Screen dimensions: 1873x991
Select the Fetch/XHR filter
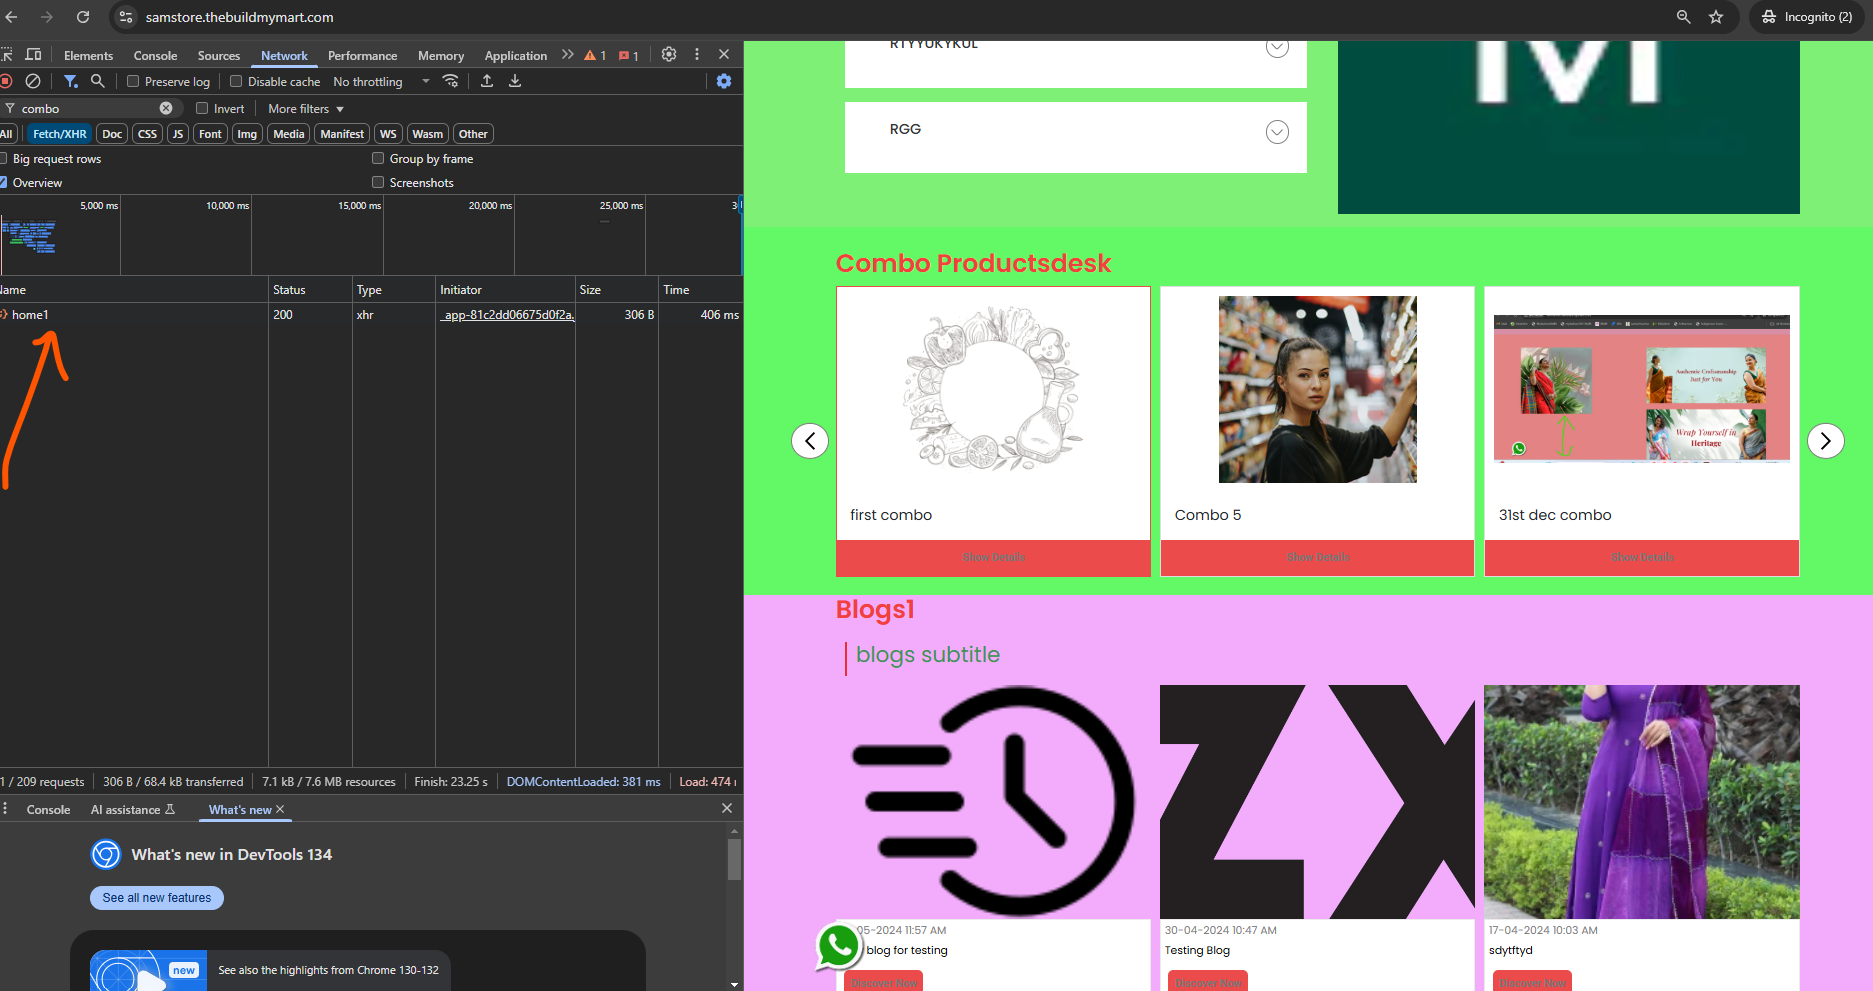pos(60,134)
